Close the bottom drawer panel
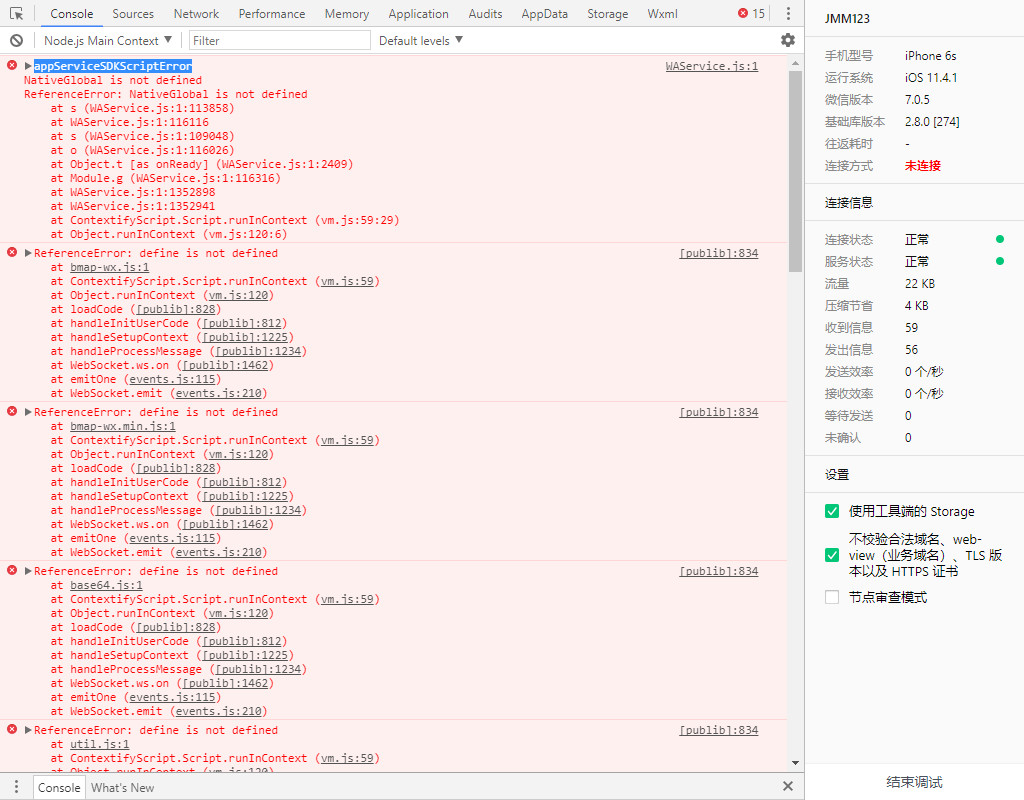 [787, 787]
